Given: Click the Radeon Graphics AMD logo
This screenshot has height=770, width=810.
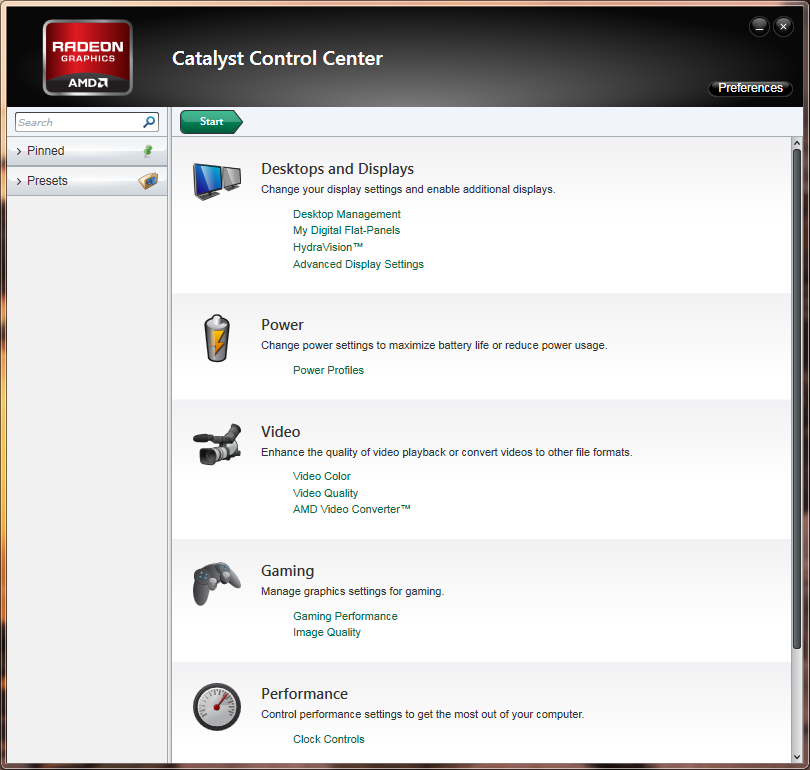Looking at the screenshot, I should point(87,57).
